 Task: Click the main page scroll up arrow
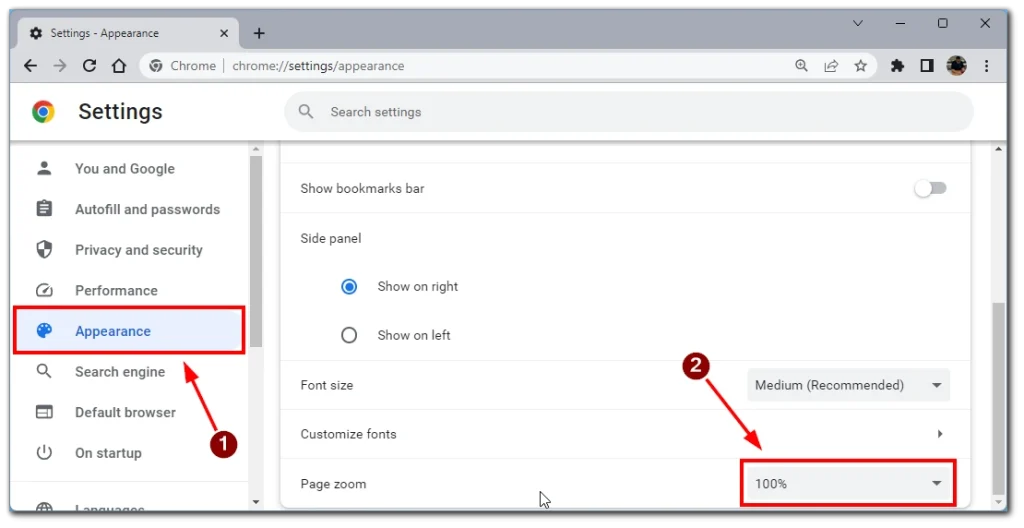click(x=998, y=150)
